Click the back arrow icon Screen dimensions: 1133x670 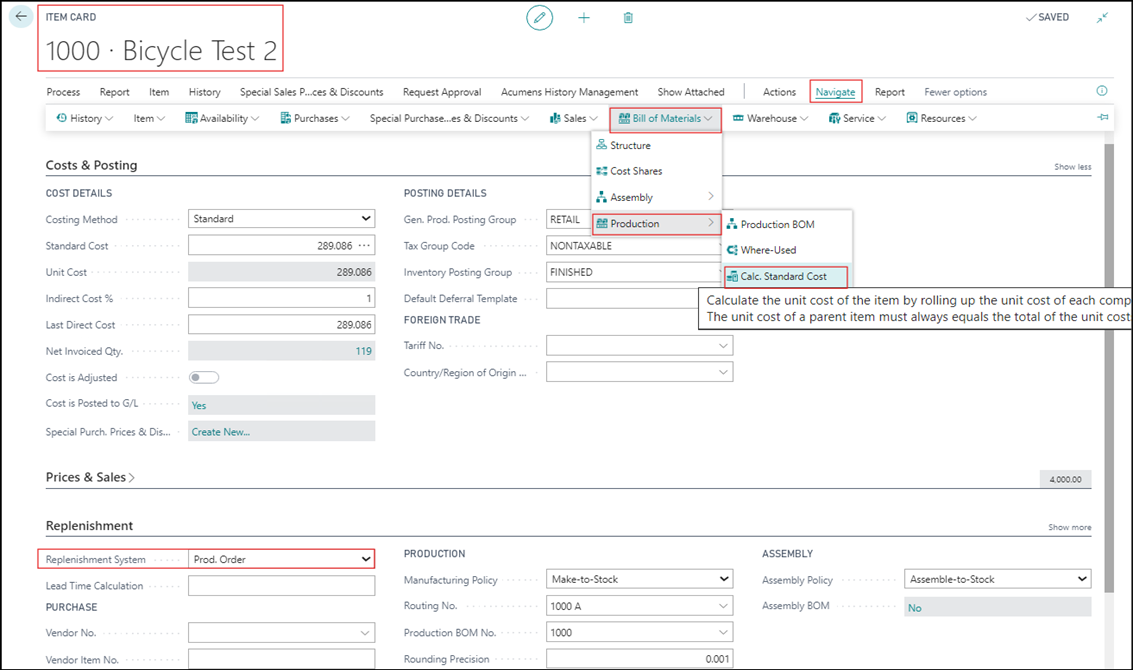(21, 17)
